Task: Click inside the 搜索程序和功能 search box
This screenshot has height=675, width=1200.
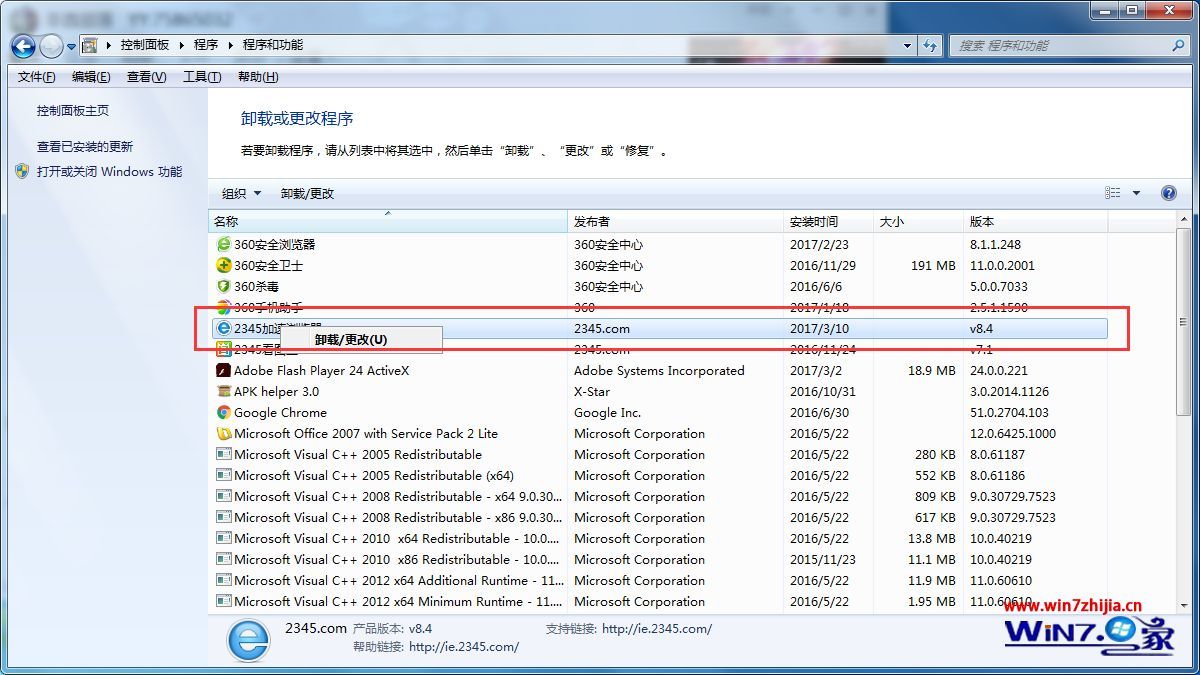Action: (1060, 45)
